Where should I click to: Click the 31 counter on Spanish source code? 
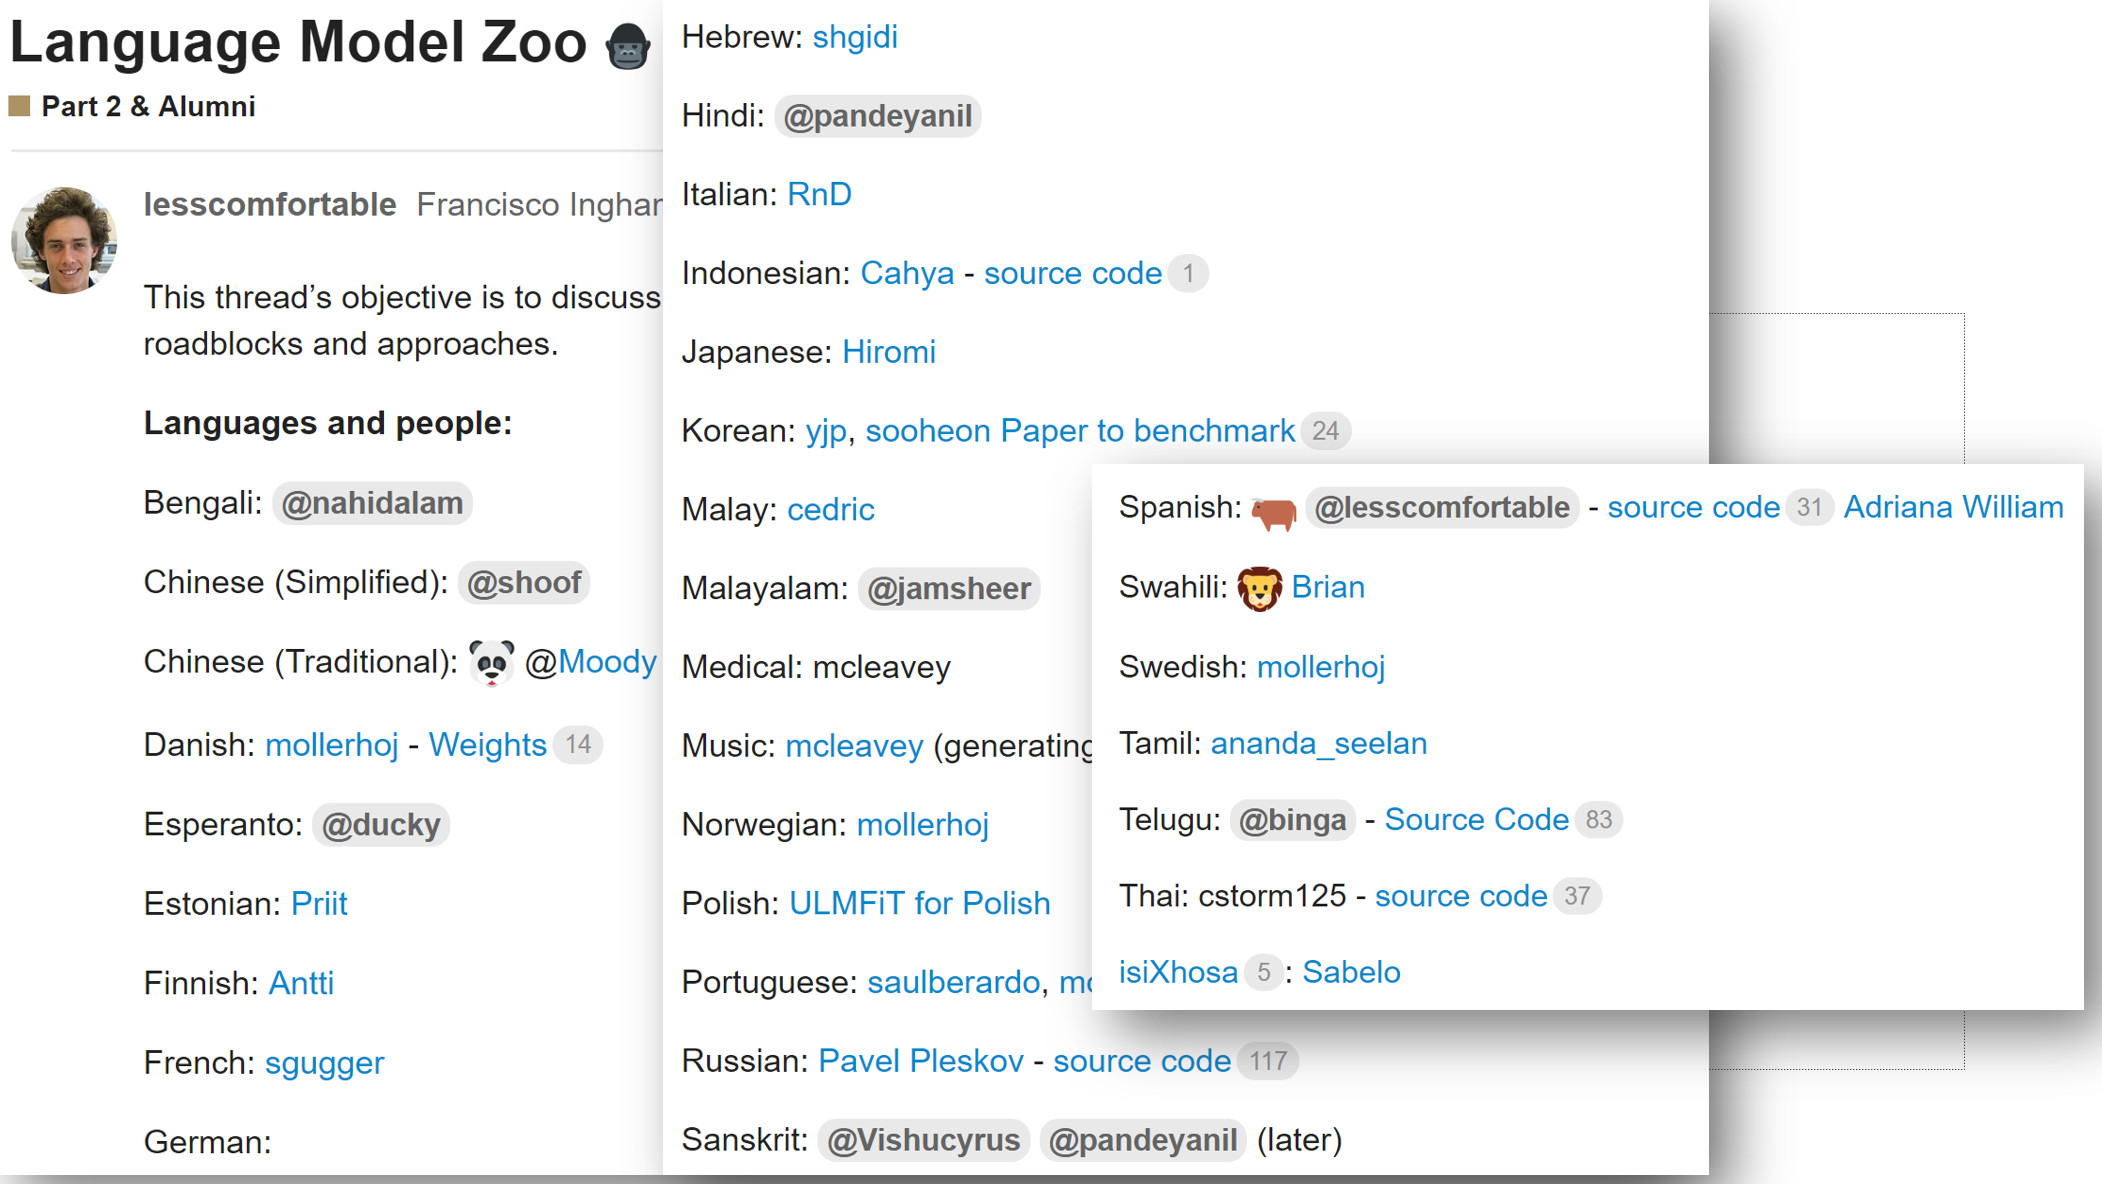coord(1809,507)
